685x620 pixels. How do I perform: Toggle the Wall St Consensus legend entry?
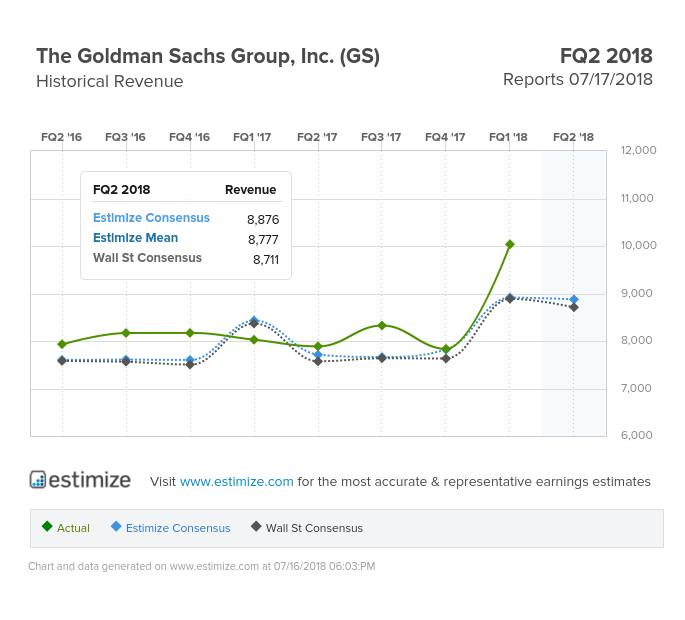307,528
